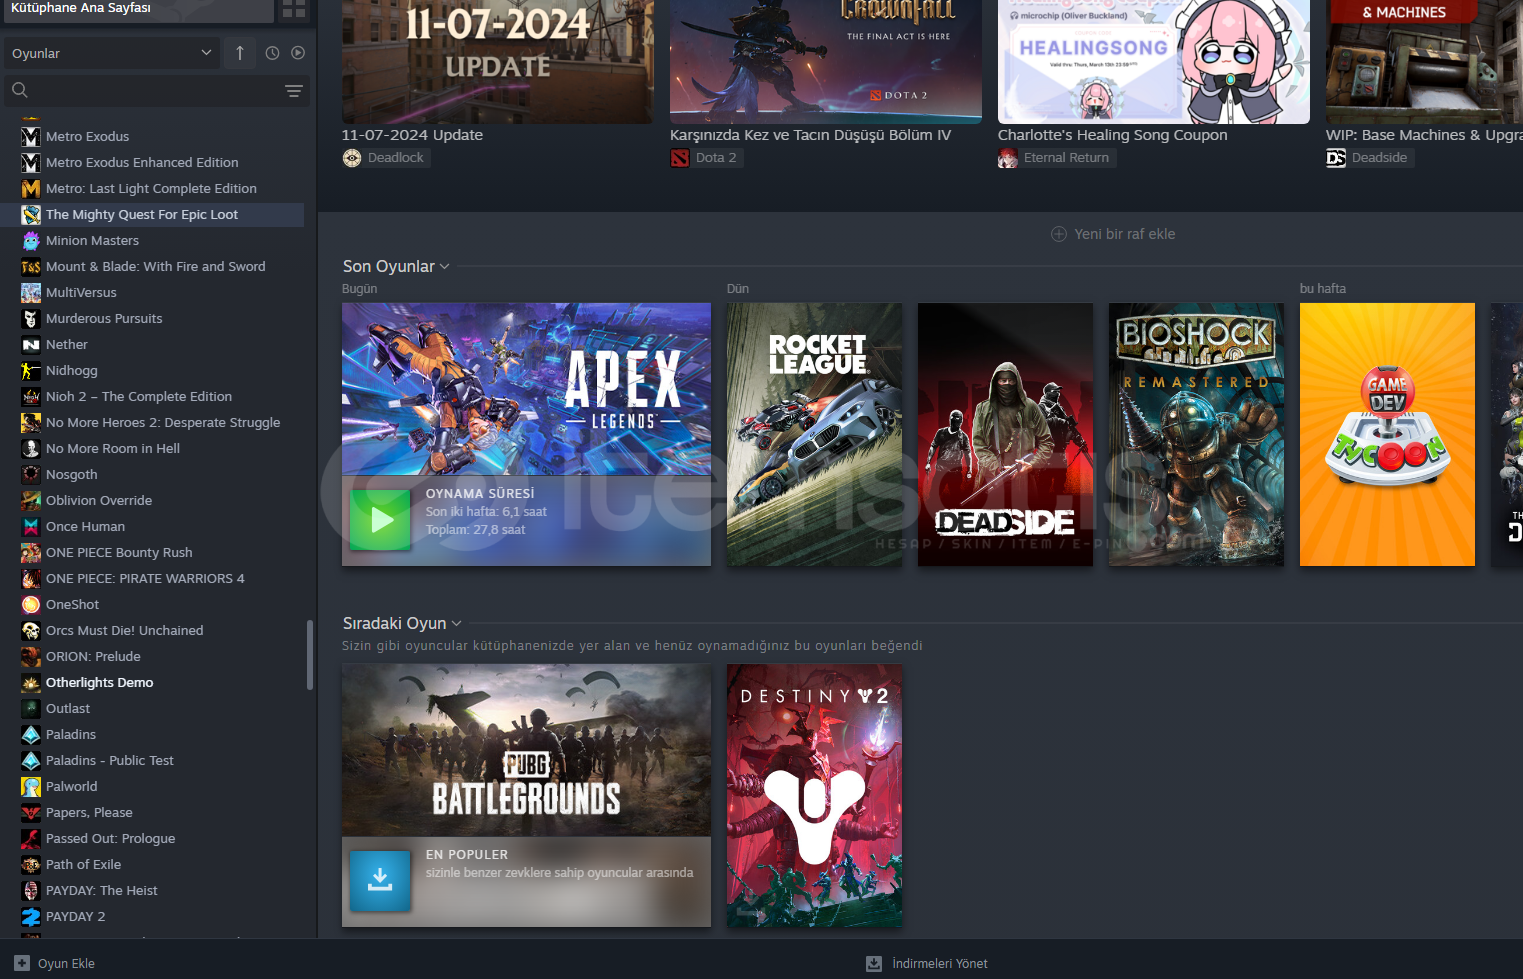Select Nidhogg icon in list
Image resolution: width=1523 pixels, height=979 pixels.
tap(31, 370)
